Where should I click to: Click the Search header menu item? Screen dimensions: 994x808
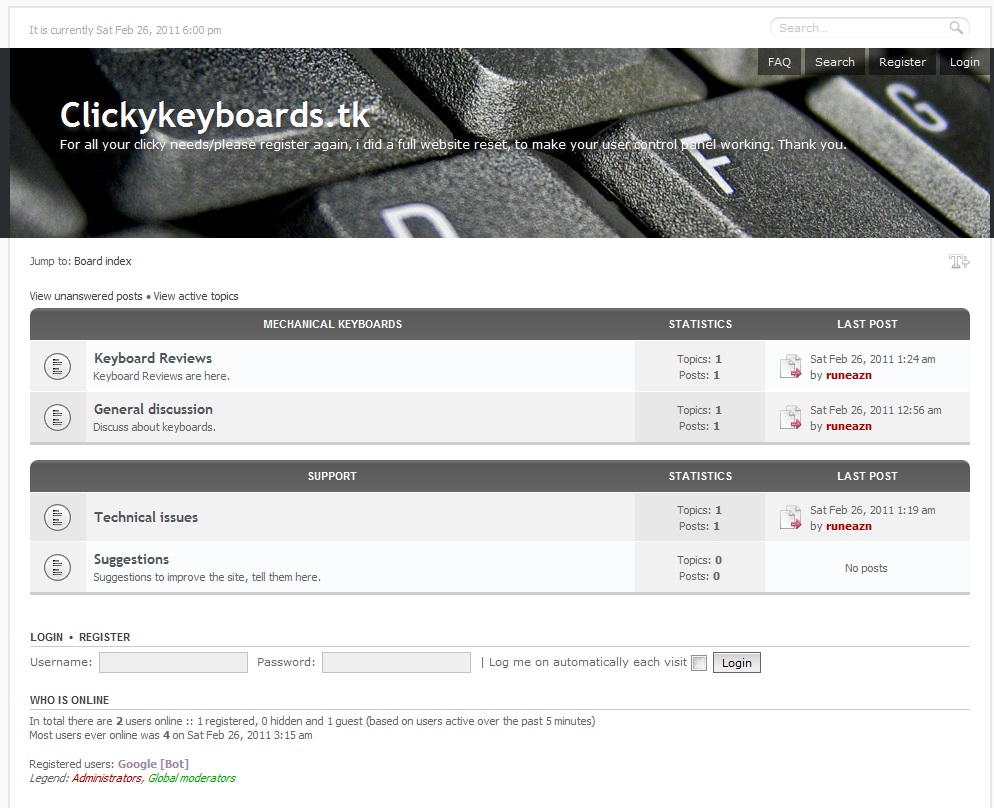tap(834, 62)
